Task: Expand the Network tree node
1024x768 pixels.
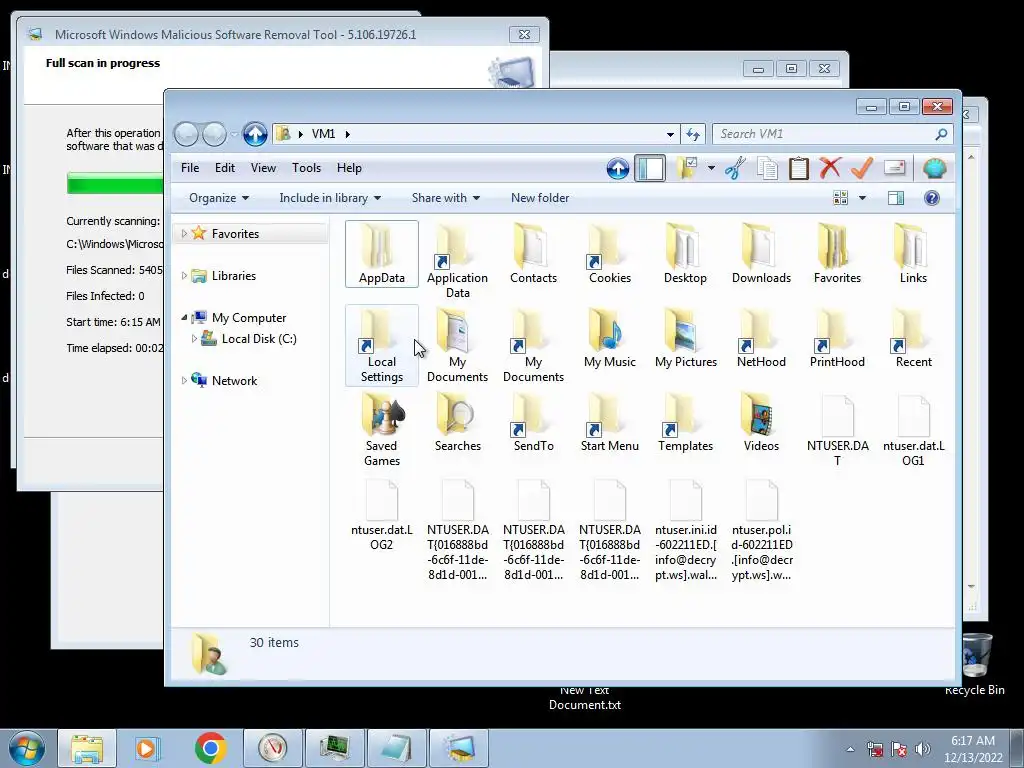Action: (184, 380)
